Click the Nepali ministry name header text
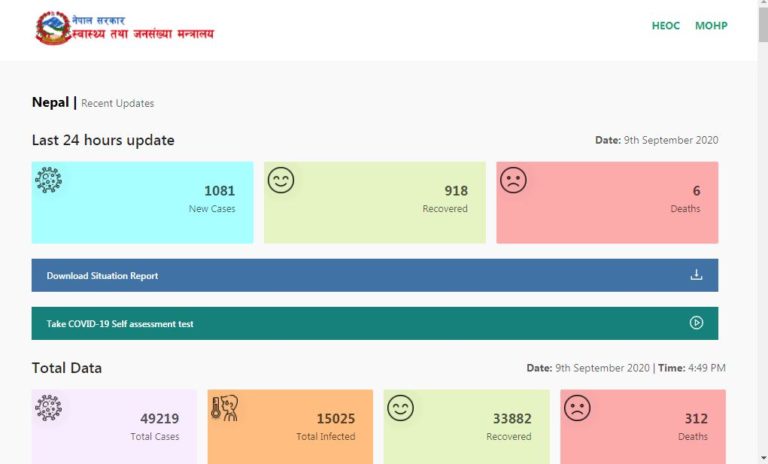 (x=143, y=34)
